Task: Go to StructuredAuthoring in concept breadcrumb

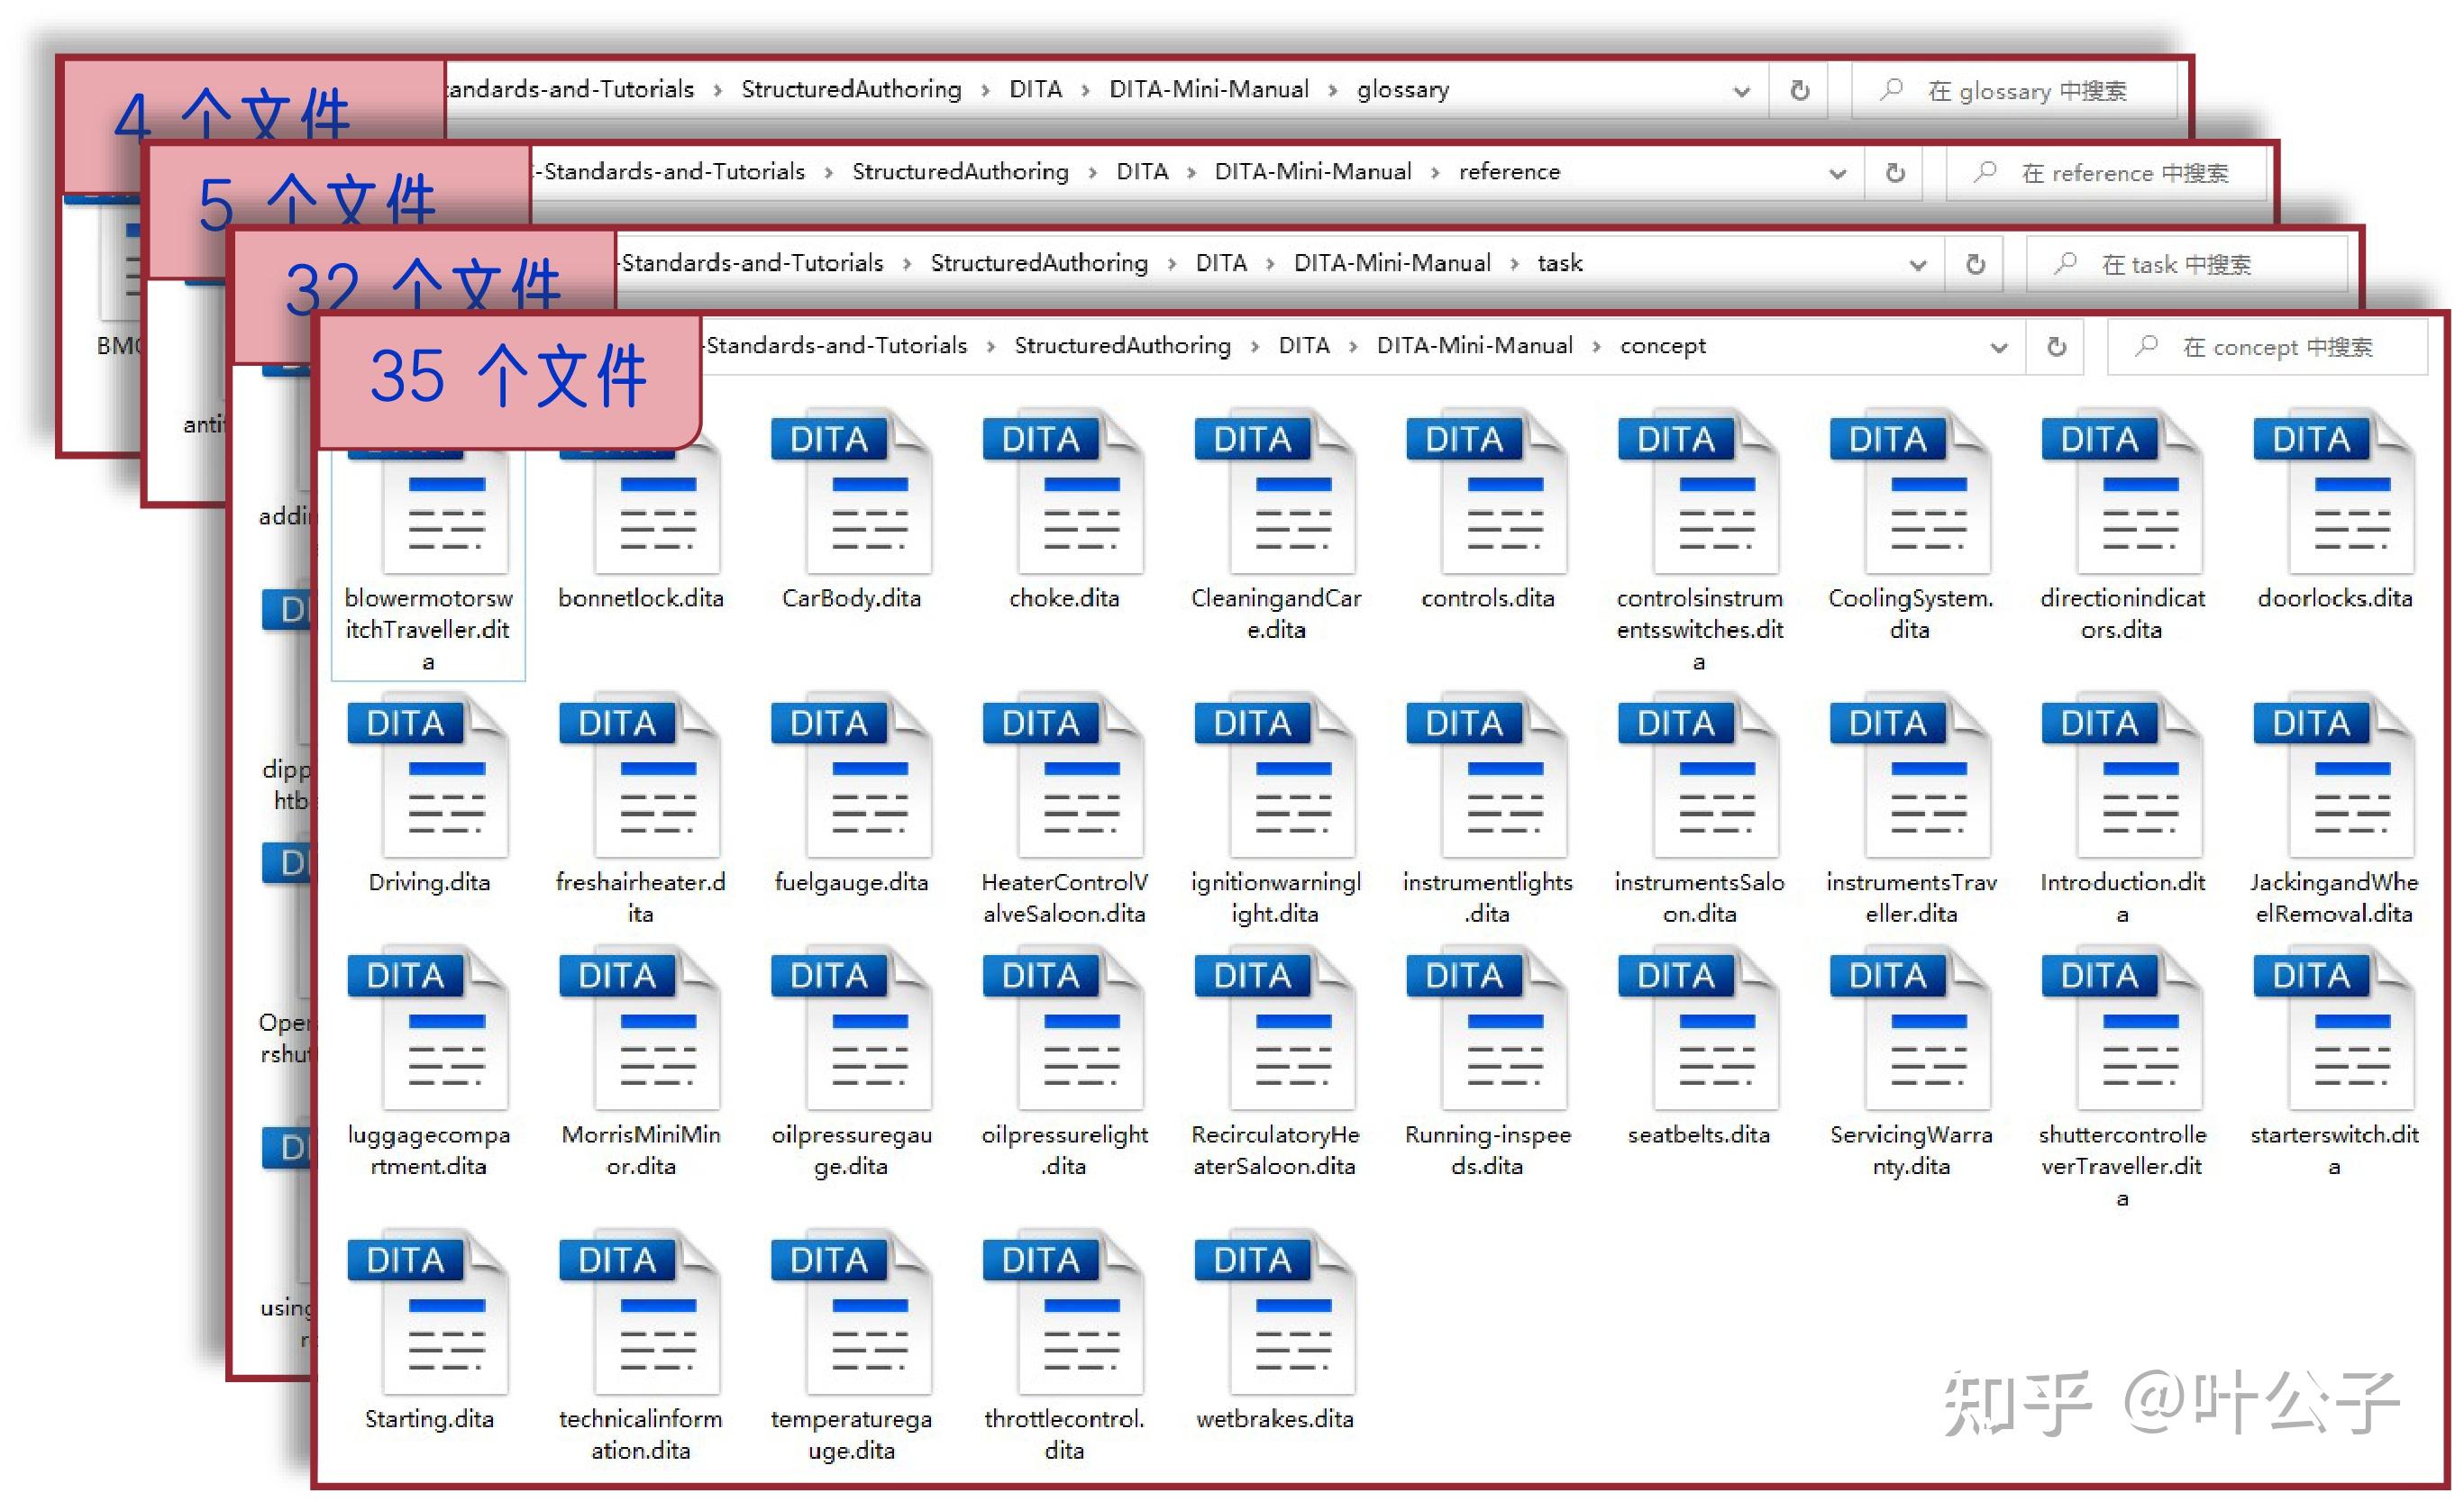Action: click(x=1123, y=346)
